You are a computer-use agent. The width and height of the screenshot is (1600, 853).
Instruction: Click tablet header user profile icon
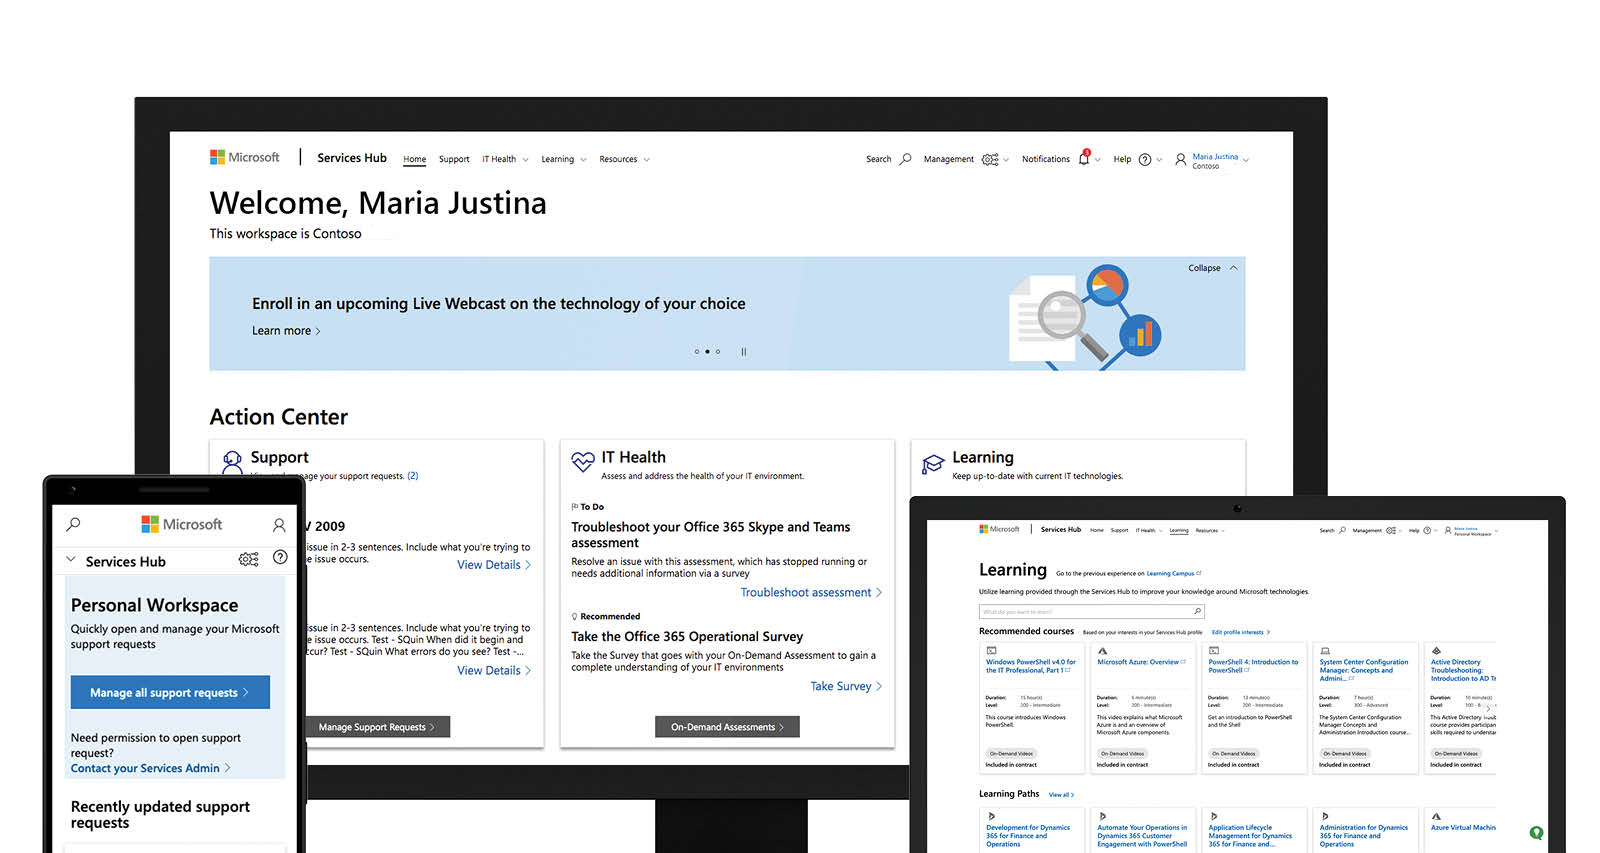click(x=1447, y=530)
